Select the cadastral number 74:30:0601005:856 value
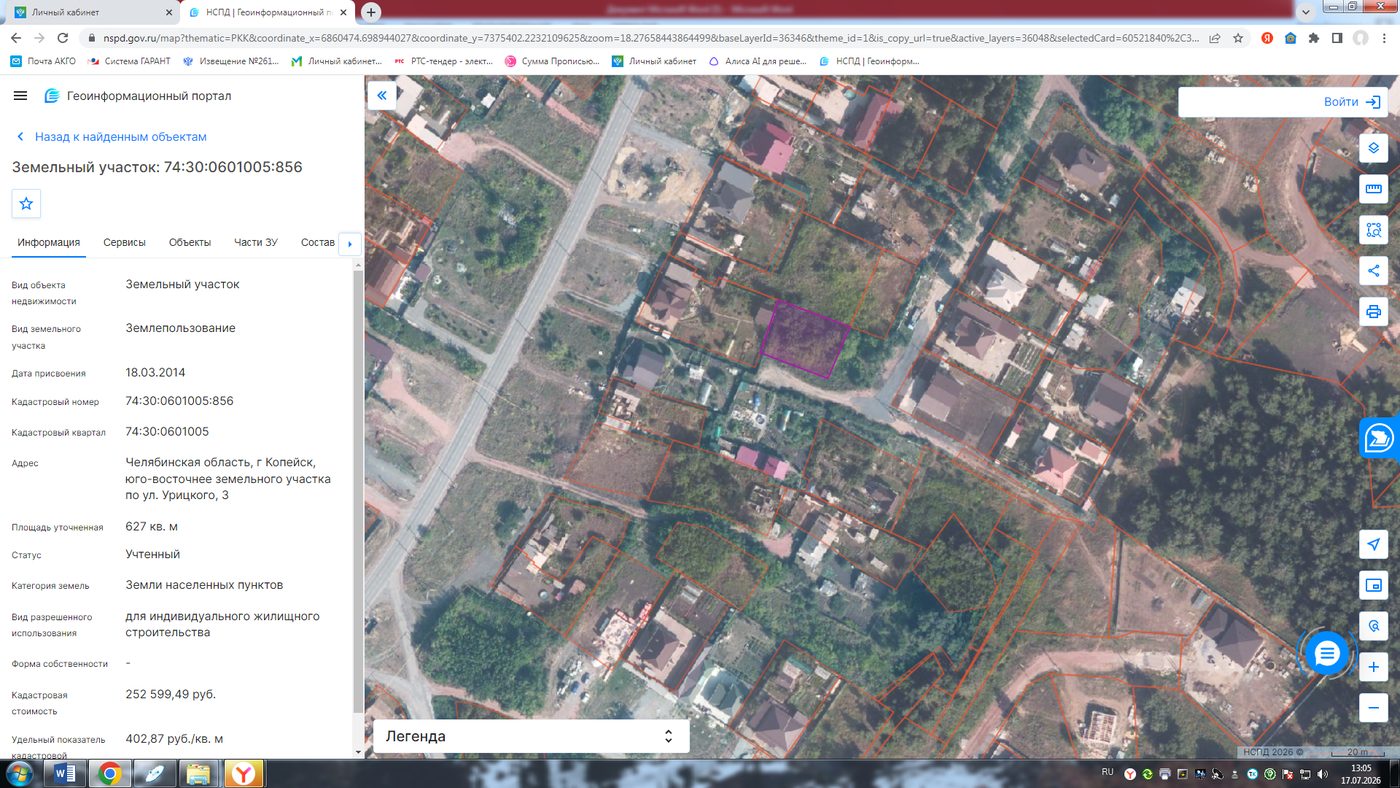1400x788 pixels. 179,401
